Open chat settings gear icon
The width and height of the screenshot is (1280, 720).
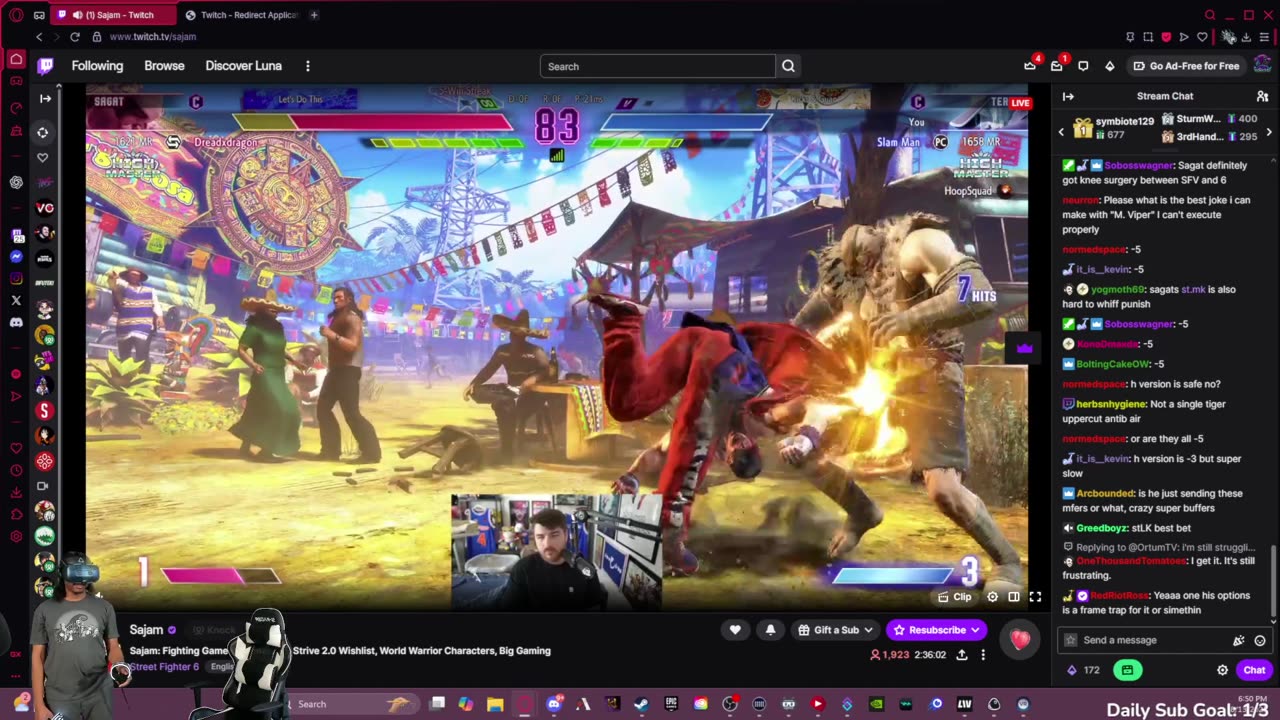tap(1222, 670)
